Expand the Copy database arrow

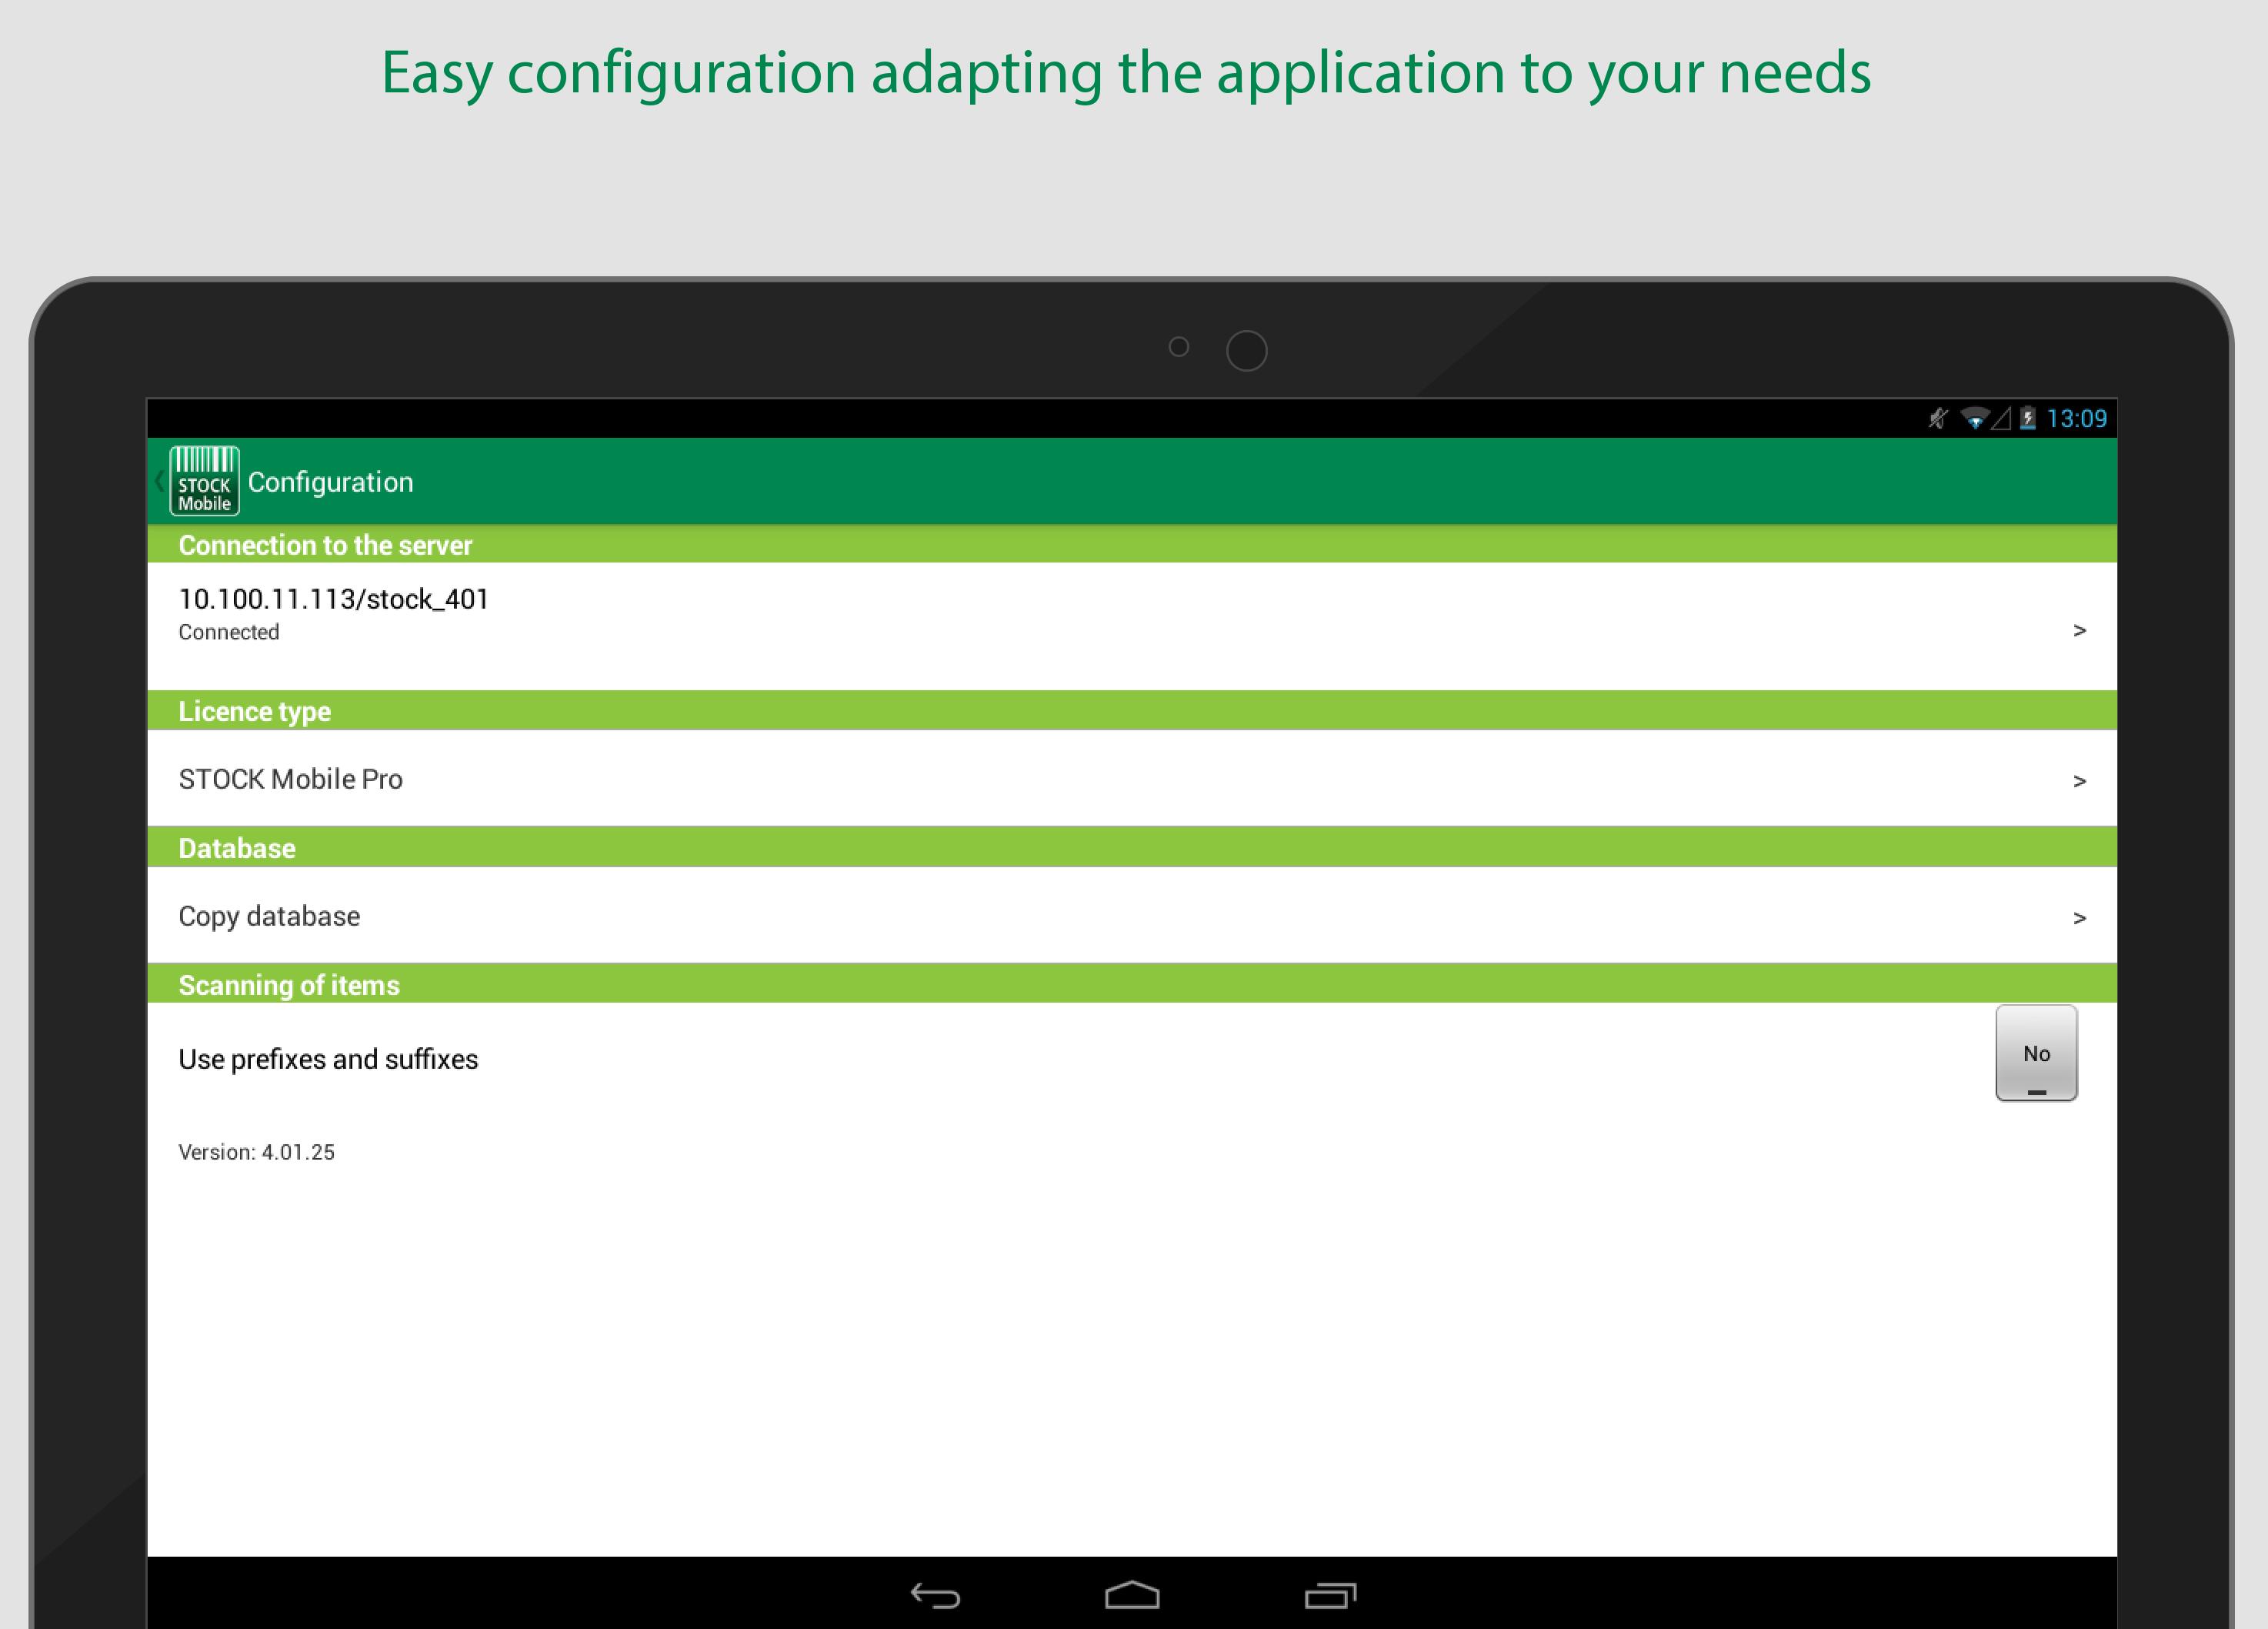(2079, 918)
